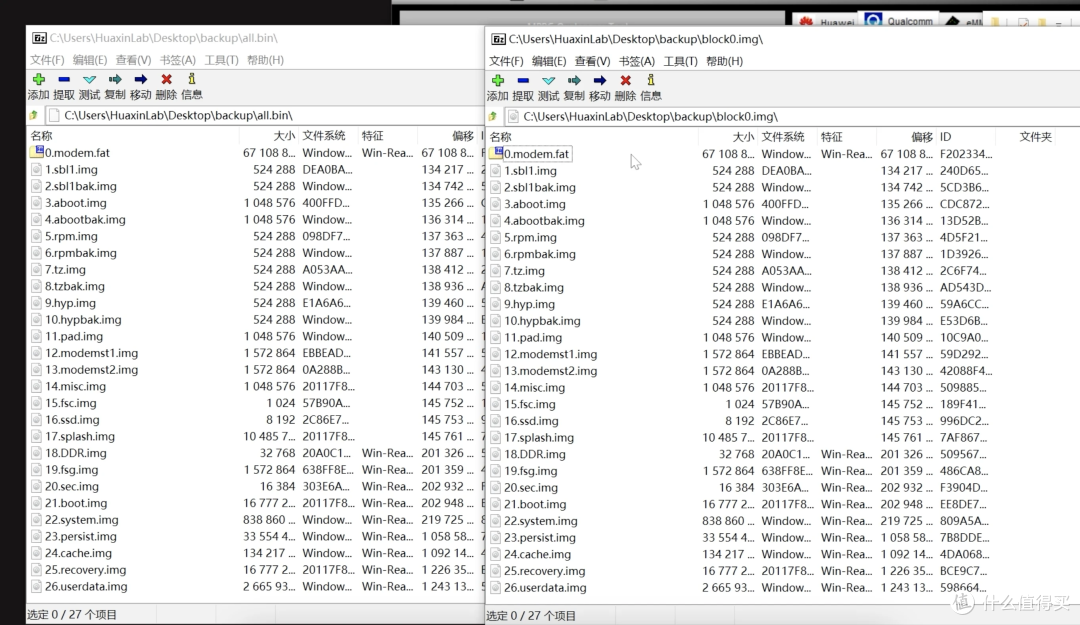
Task: Open the address bar dropdown in right window
Action: (1072, 115)
